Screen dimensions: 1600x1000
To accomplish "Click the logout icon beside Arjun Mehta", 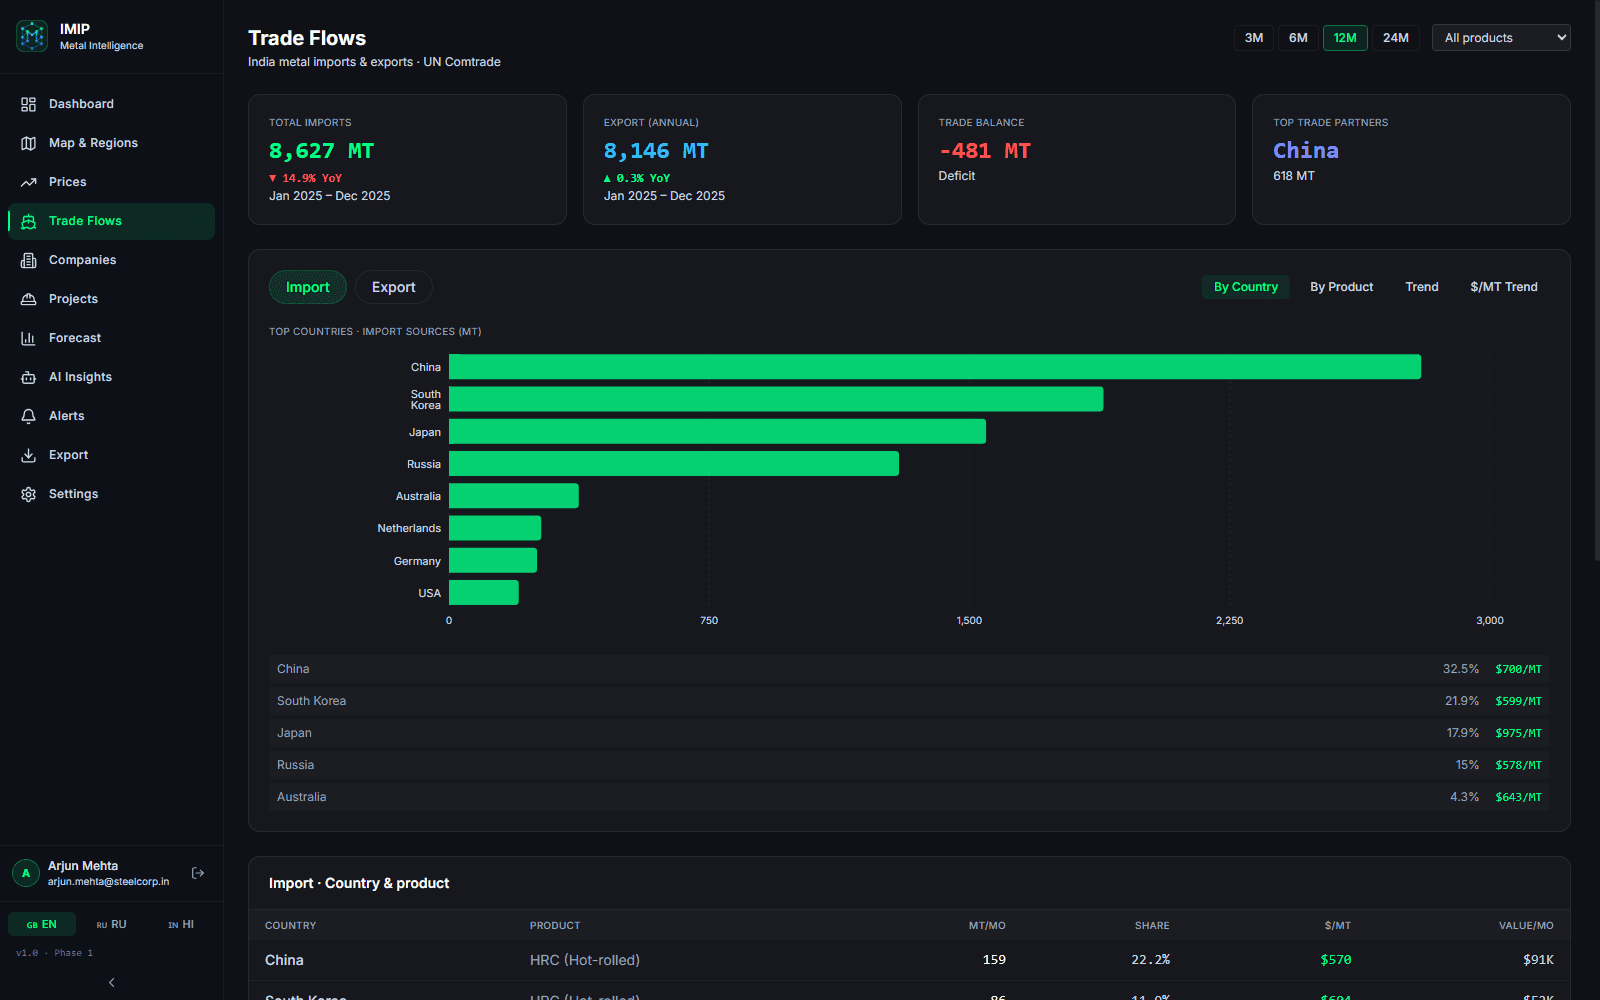I will (198, 873).
